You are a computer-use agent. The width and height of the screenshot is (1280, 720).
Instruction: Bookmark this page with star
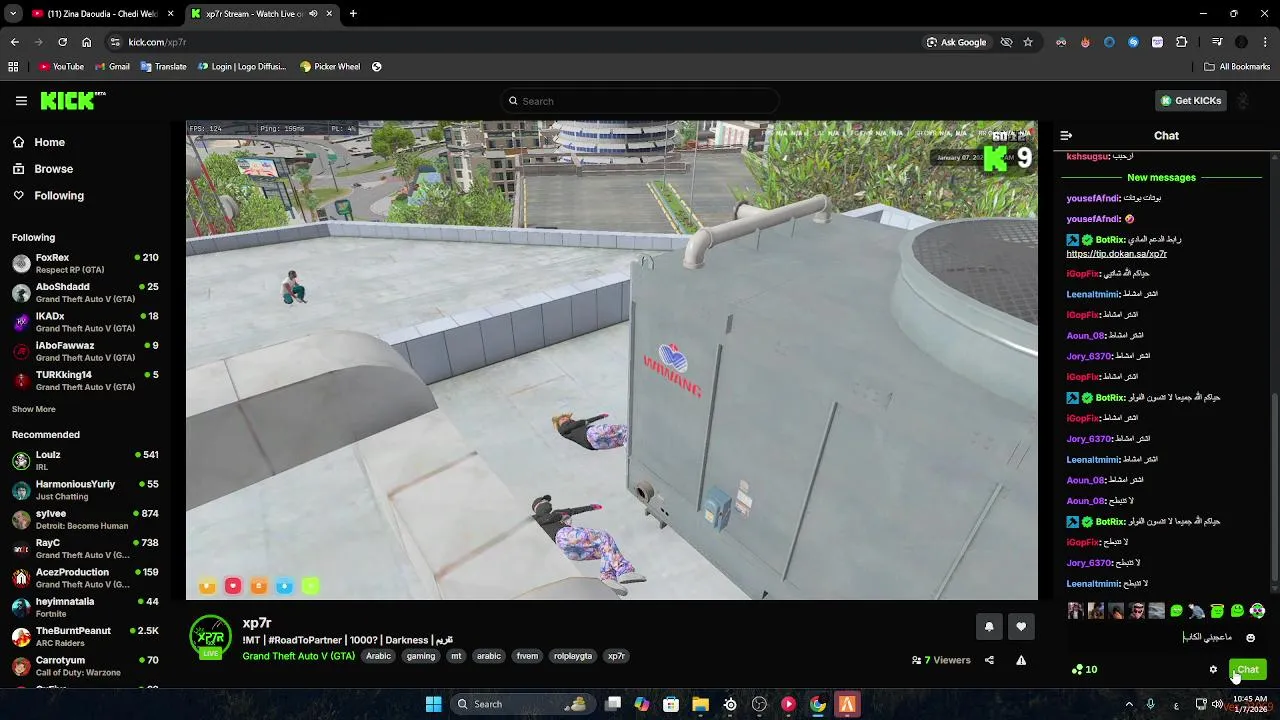(1028, 42)
